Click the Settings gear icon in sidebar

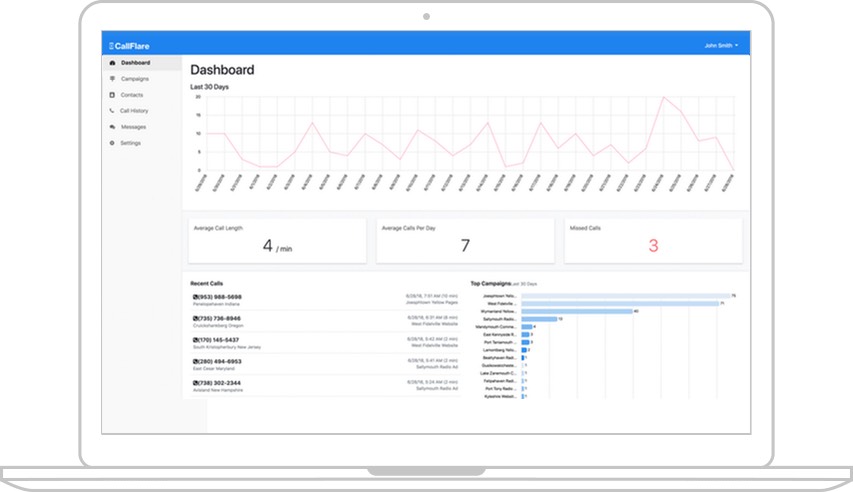point(112,143)
